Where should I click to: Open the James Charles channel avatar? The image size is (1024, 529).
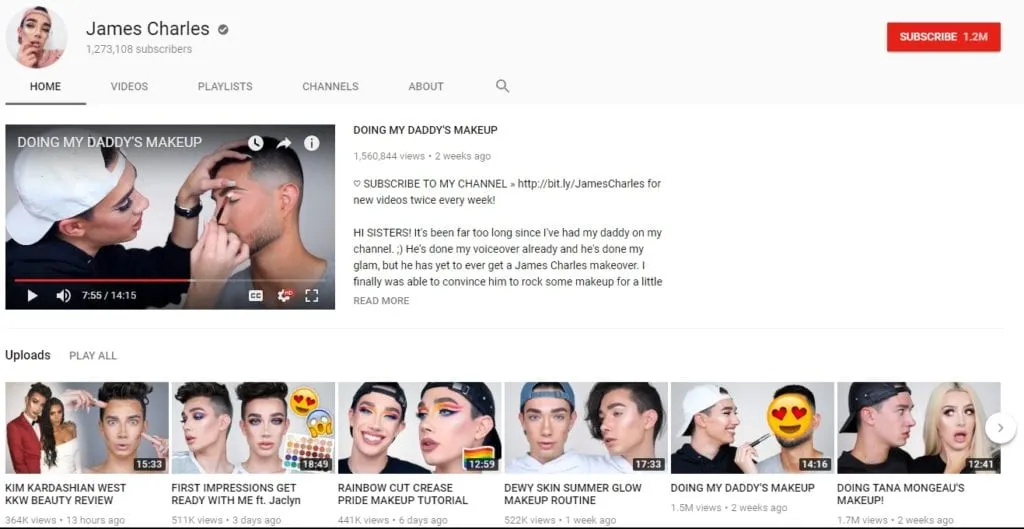click(x=36, y=37)
